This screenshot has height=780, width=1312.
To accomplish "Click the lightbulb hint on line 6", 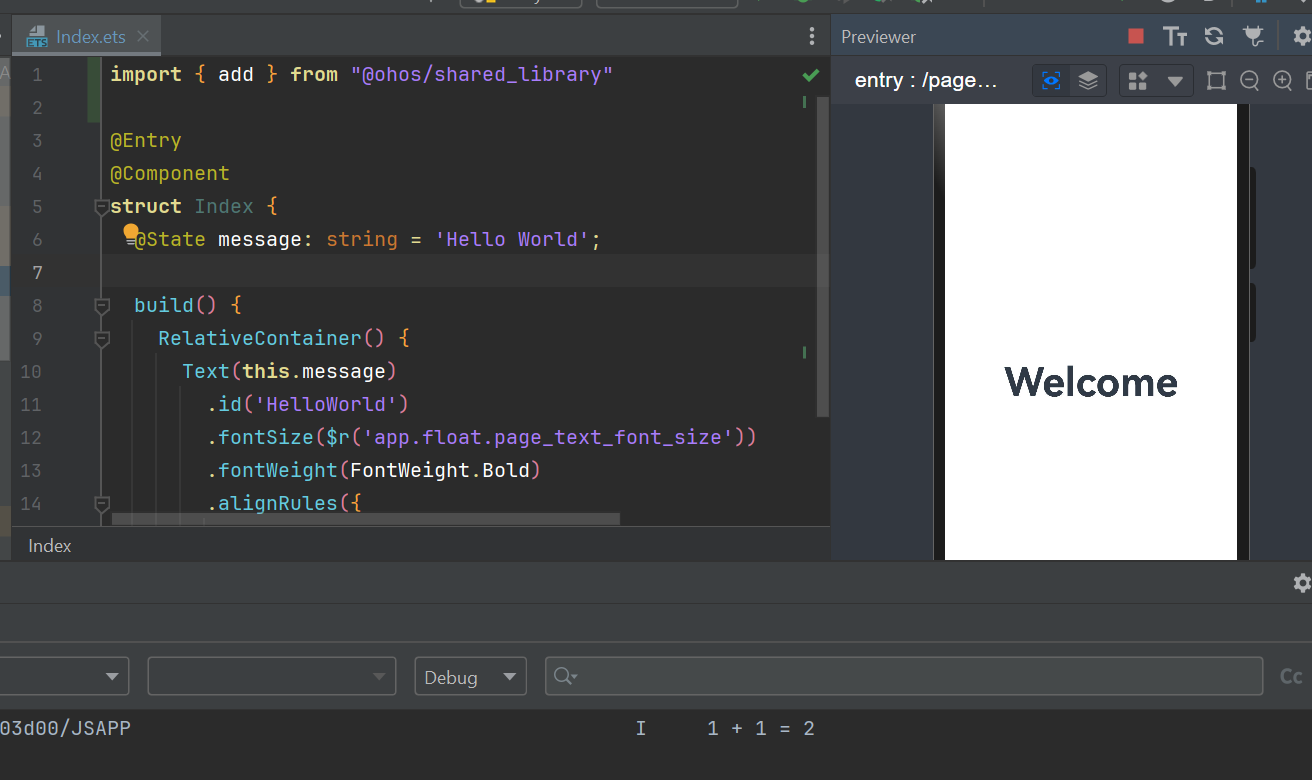I will pos(131,233).
